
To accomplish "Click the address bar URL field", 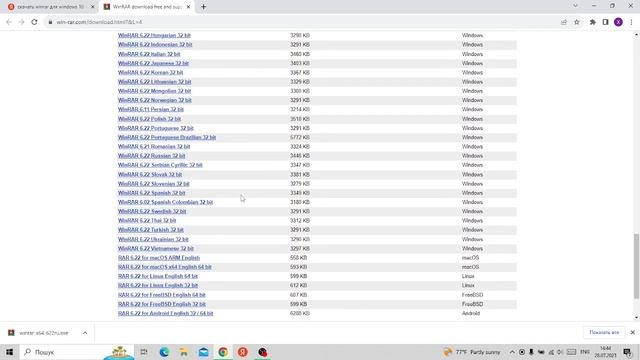I will 302,22.
